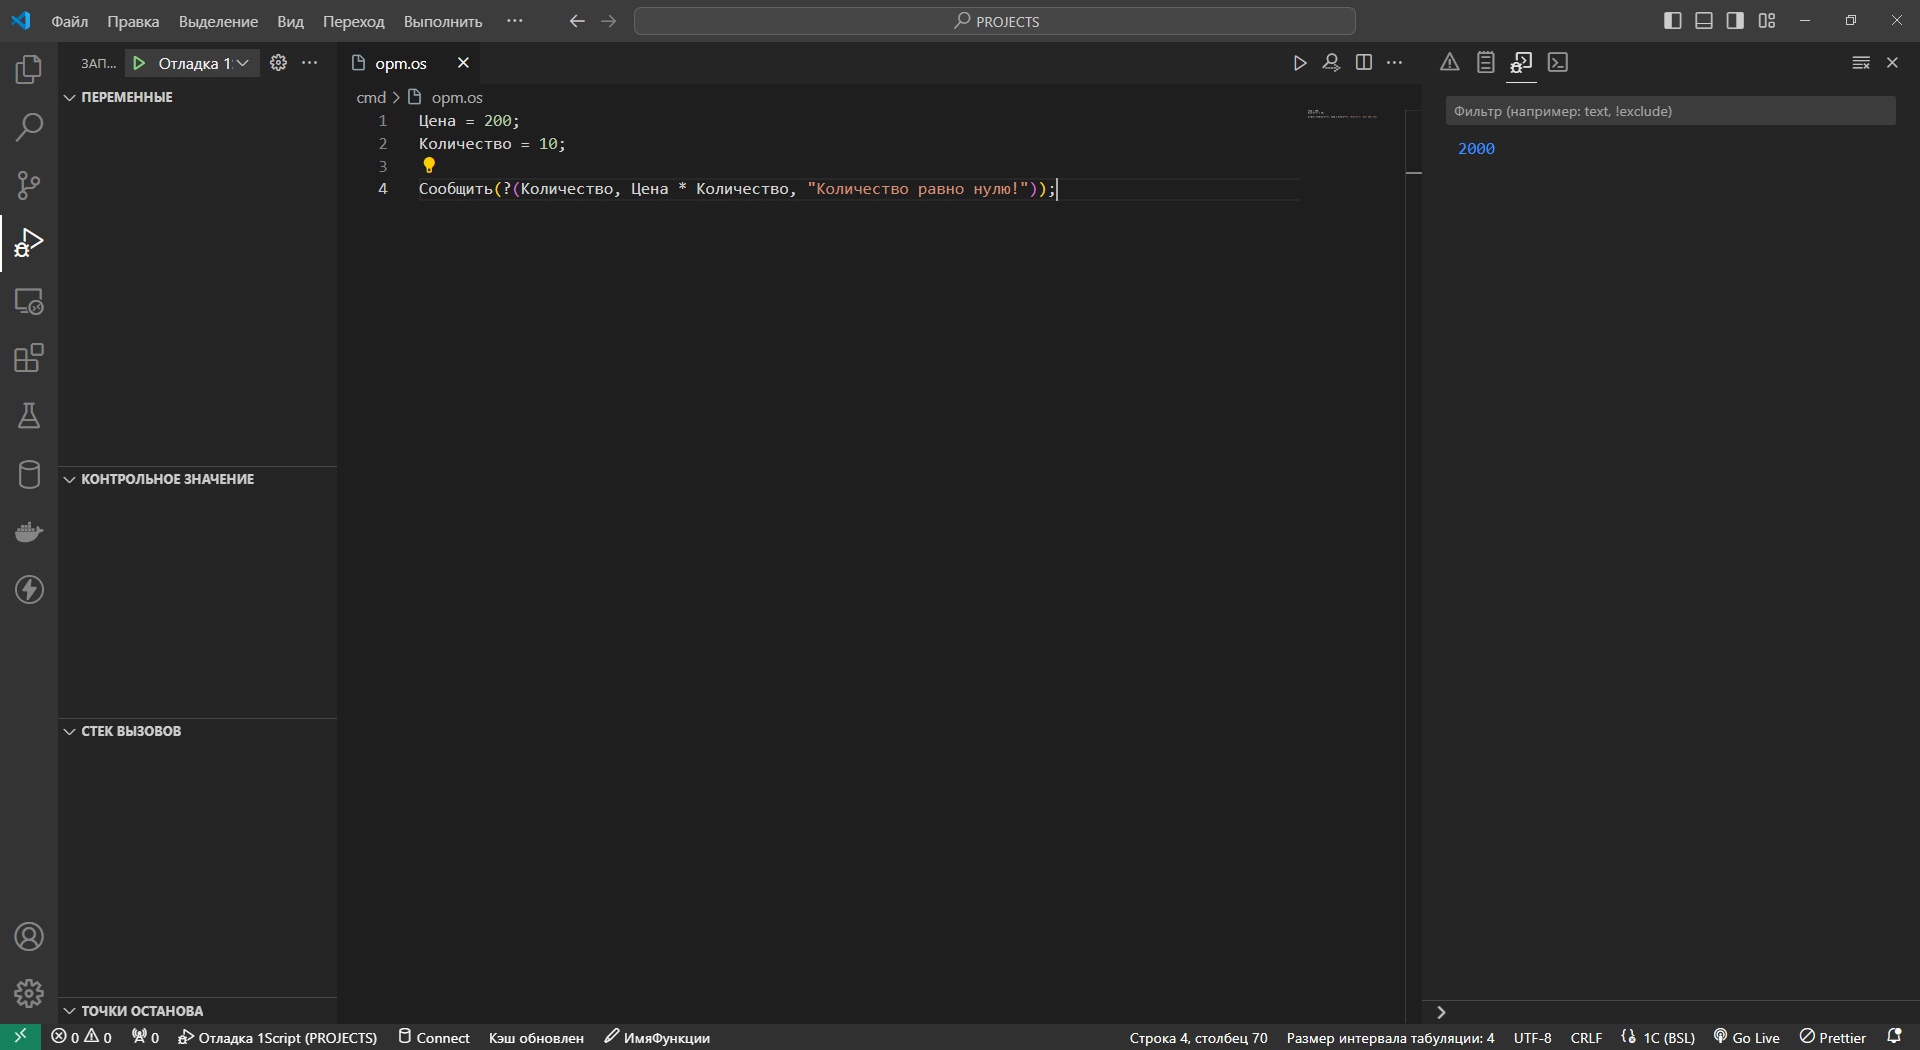Screen dimensions: 1920x1050
Task: Open the Docker whale view
Action: [x=29, y=532]
